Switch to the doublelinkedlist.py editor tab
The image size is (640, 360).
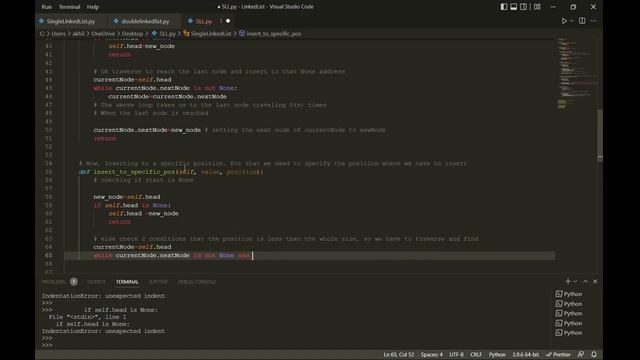pos(145,21)
